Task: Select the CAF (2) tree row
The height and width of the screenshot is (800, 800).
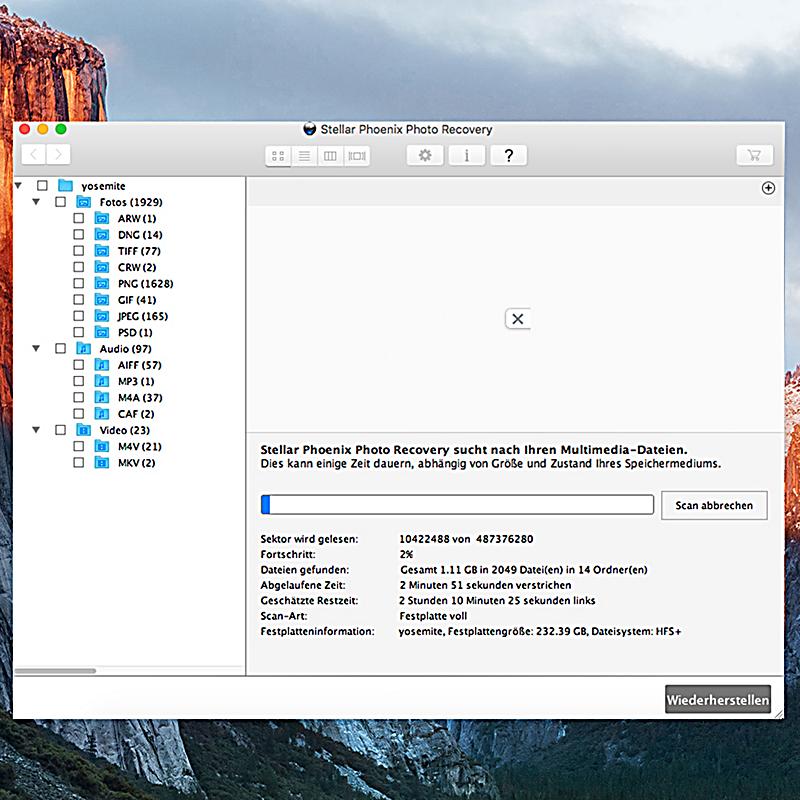Action: click(x=130, y=414)
